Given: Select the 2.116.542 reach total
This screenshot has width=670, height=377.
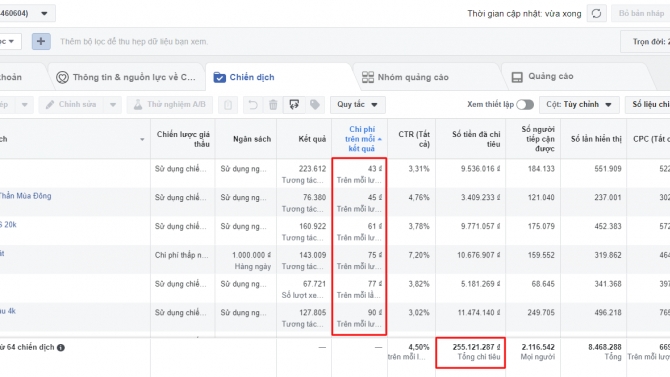Looking at the screenshot, I should (x=538, y=347).
